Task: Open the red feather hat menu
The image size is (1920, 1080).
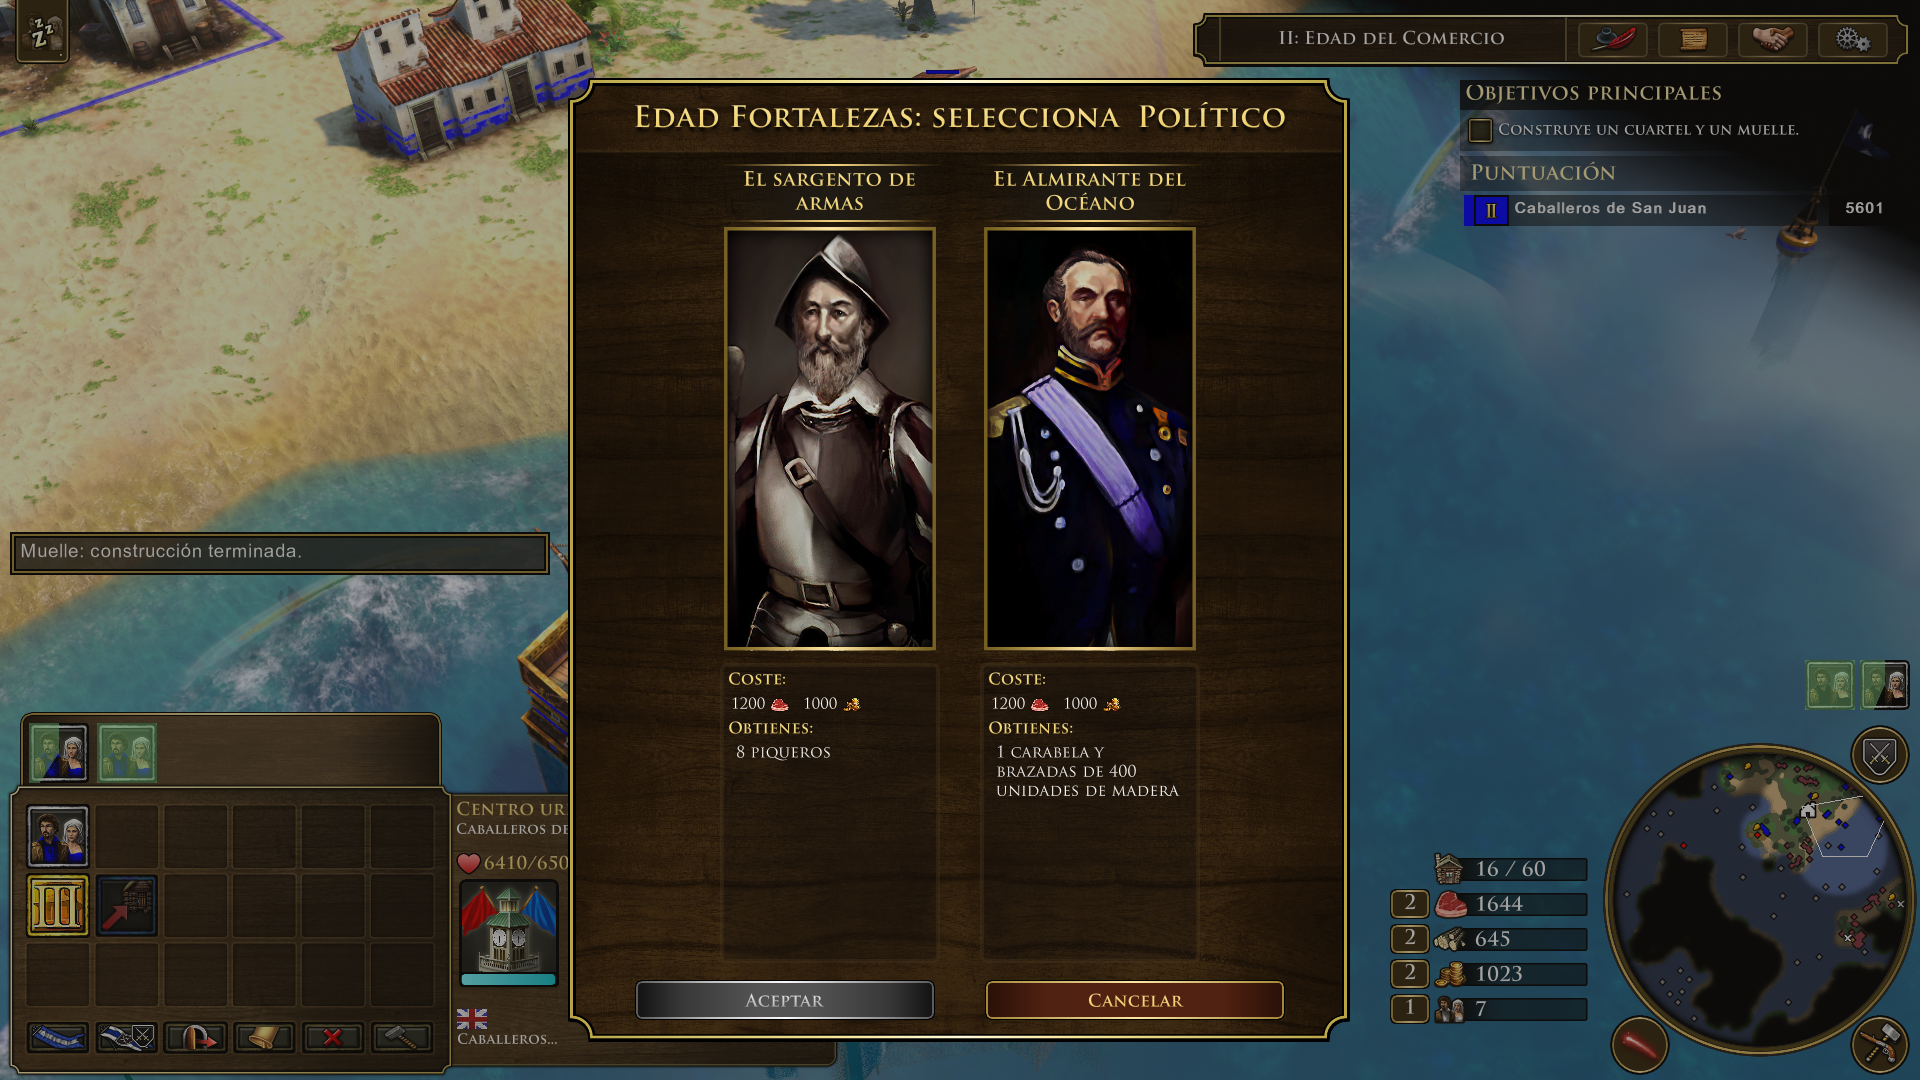Action: click(1612, 39)
